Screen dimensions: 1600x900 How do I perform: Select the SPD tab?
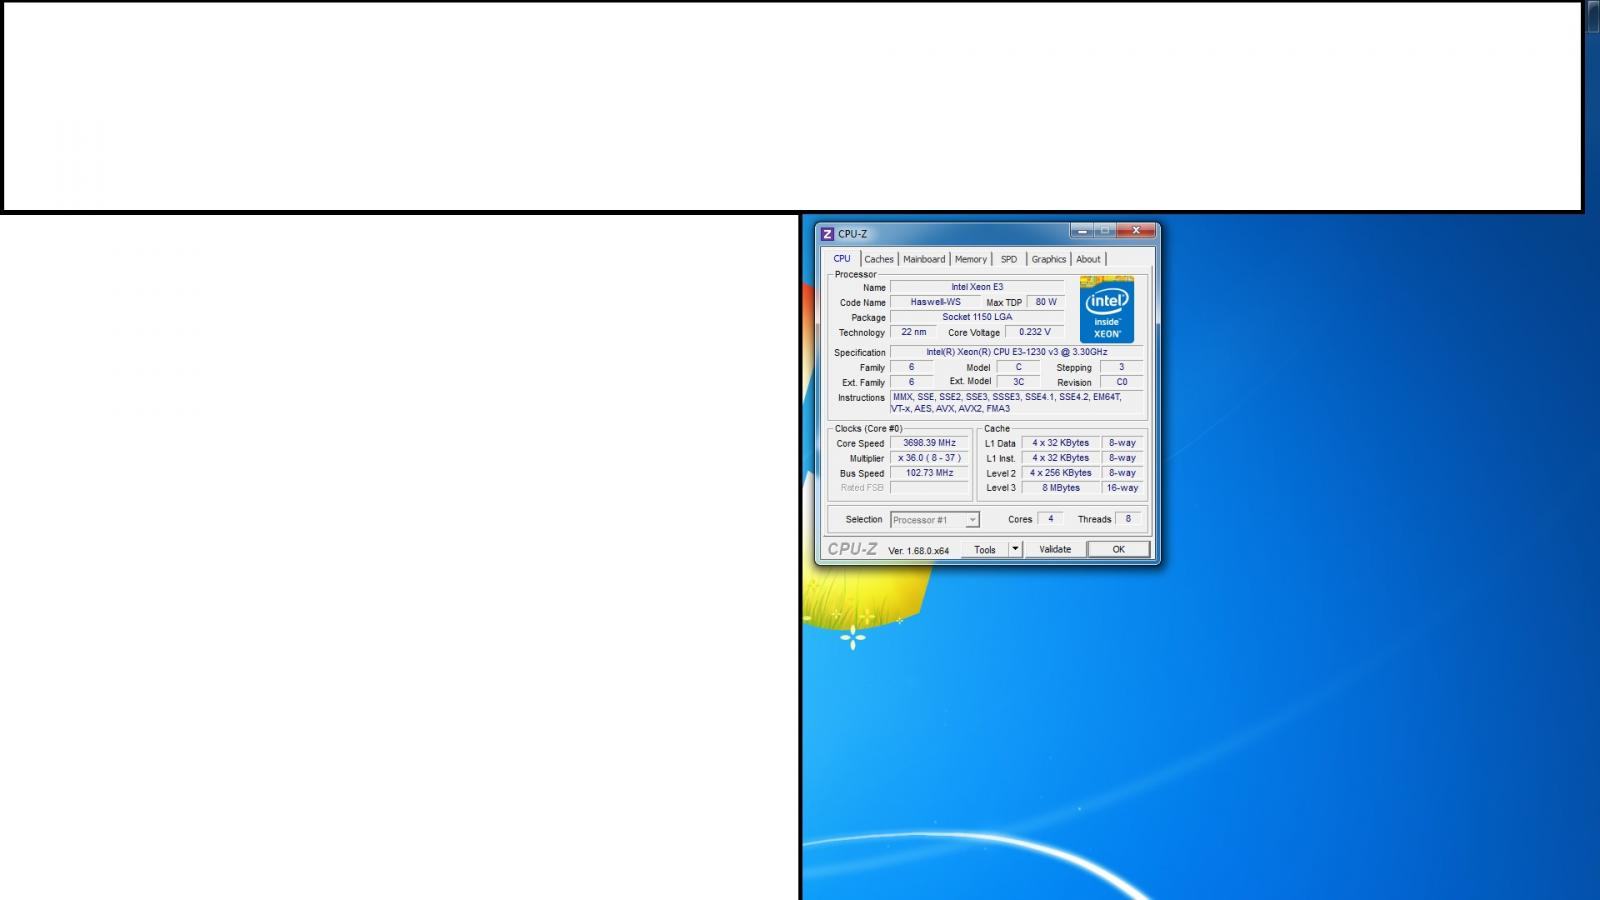(1009, 259)
